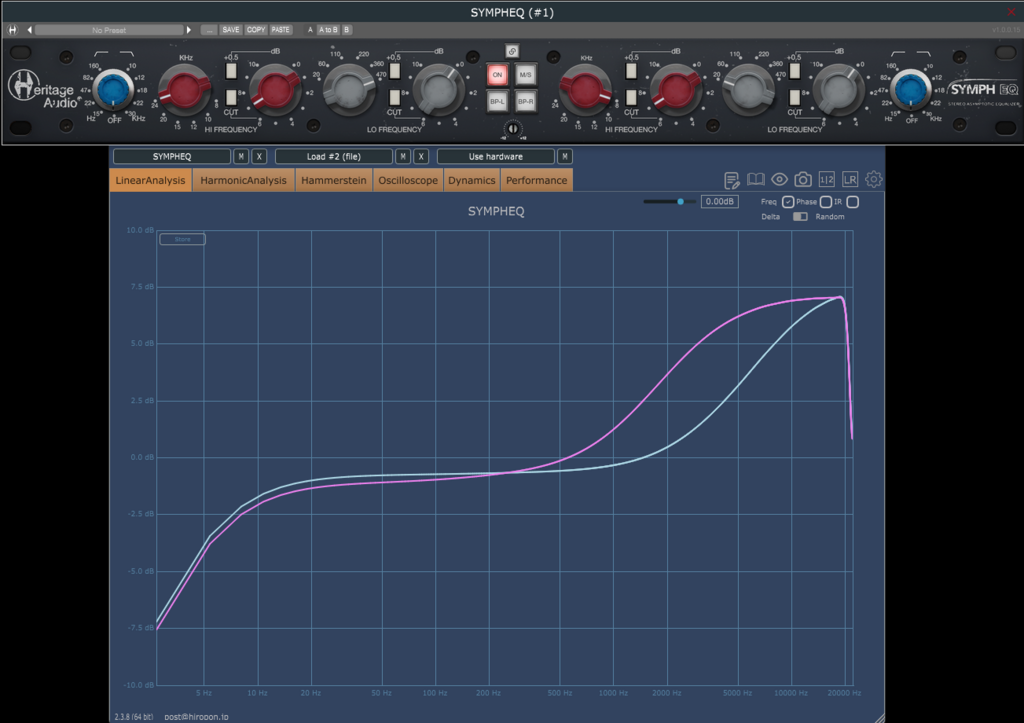
Task: Click the SYMPH EQ logo
Action: coord(983,91)
